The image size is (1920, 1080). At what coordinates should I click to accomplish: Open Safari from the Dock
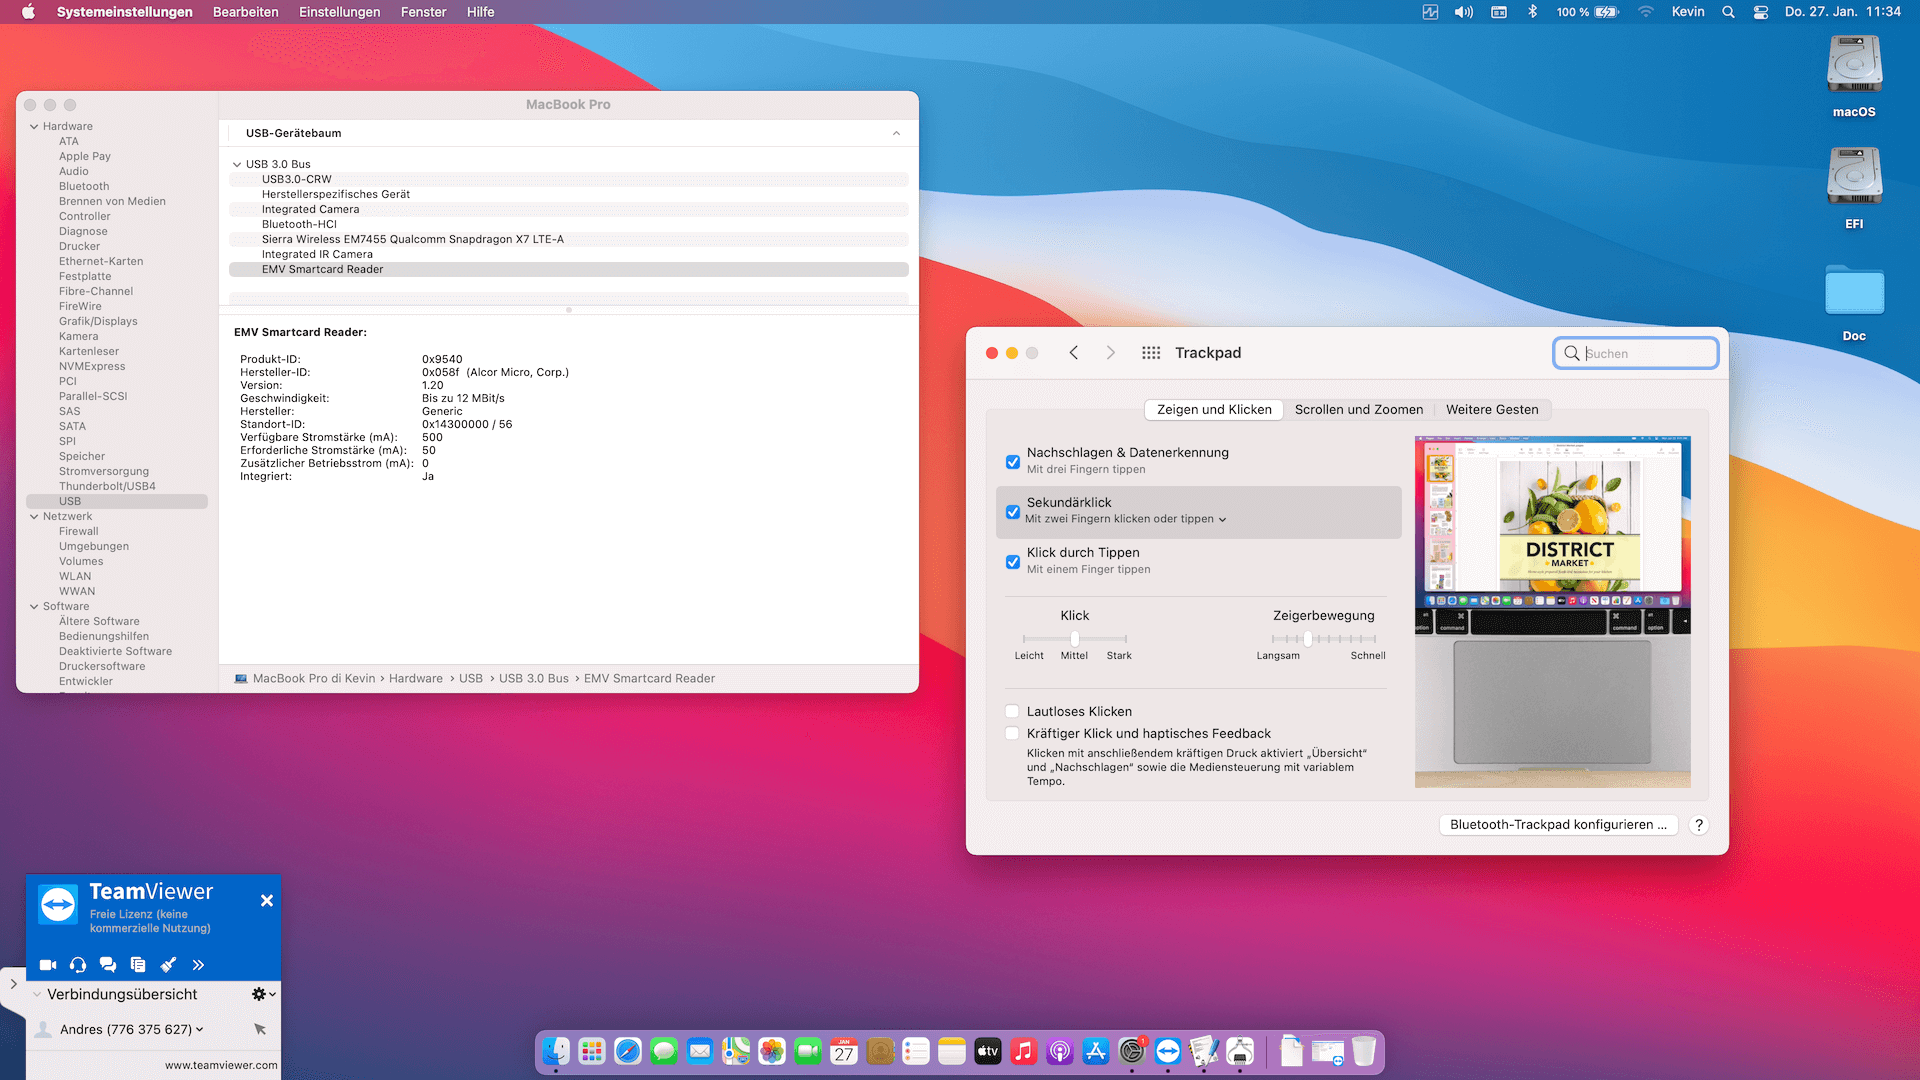[x=628, y=1051]
